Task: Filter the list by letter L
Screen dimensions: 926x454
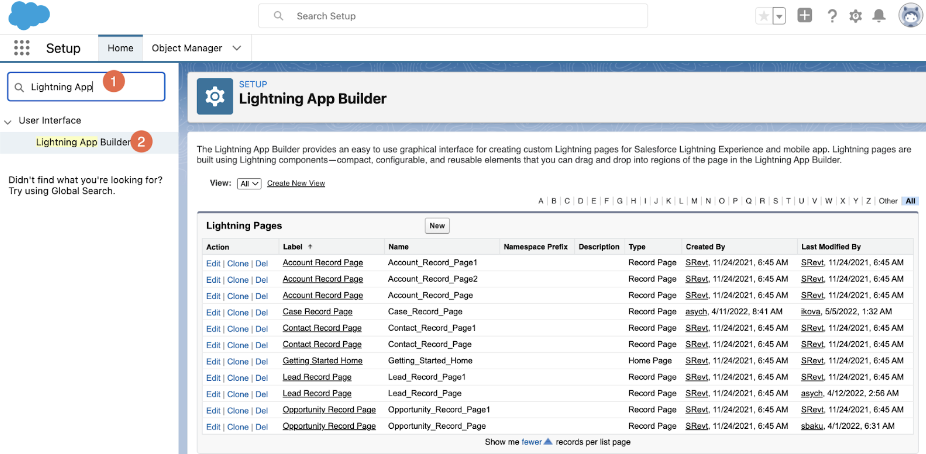Action: (x=681, y=201)
